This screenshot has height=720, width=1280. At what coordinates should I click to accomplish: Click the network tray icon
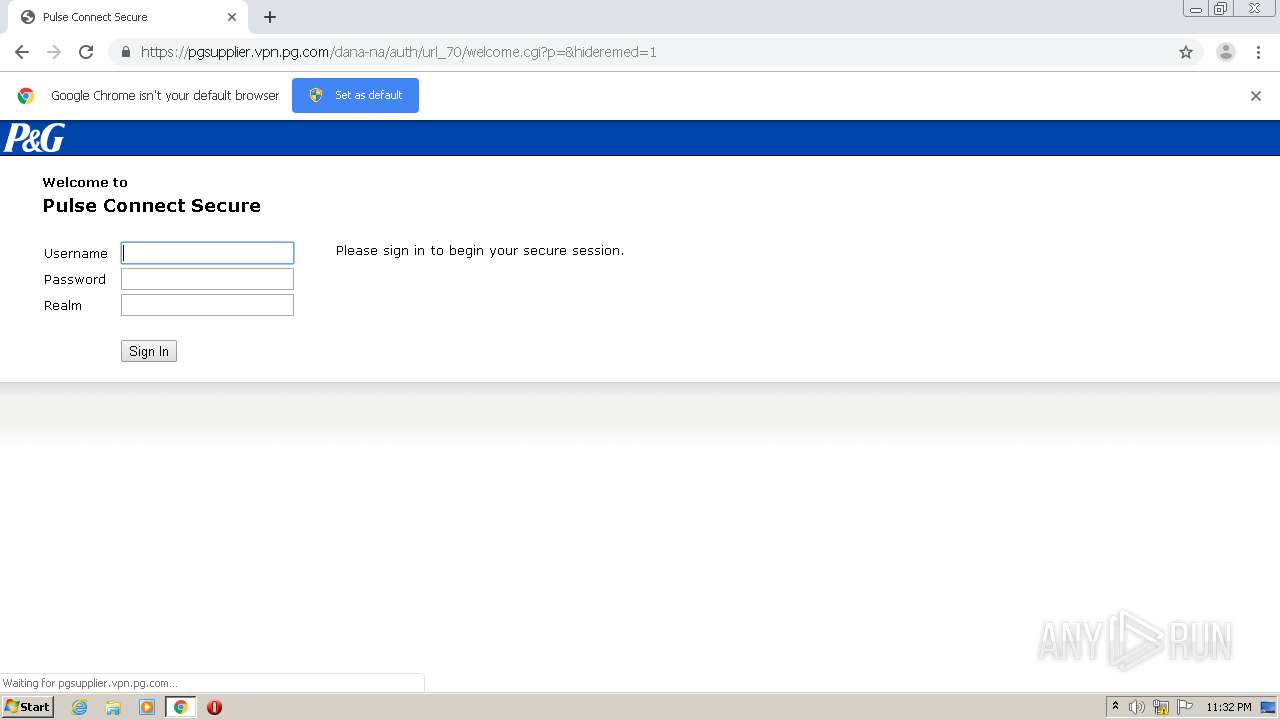(x=1161, y=707)
